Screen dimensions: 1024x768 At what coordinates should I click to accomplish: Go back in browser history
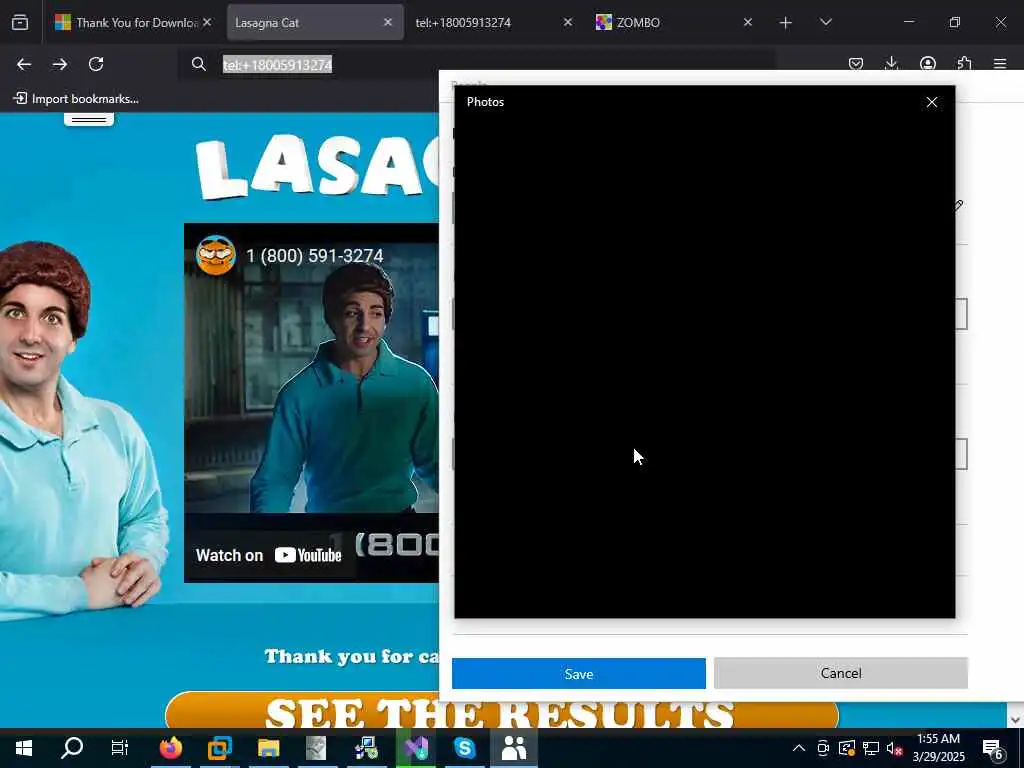click(x=24, y=64)
